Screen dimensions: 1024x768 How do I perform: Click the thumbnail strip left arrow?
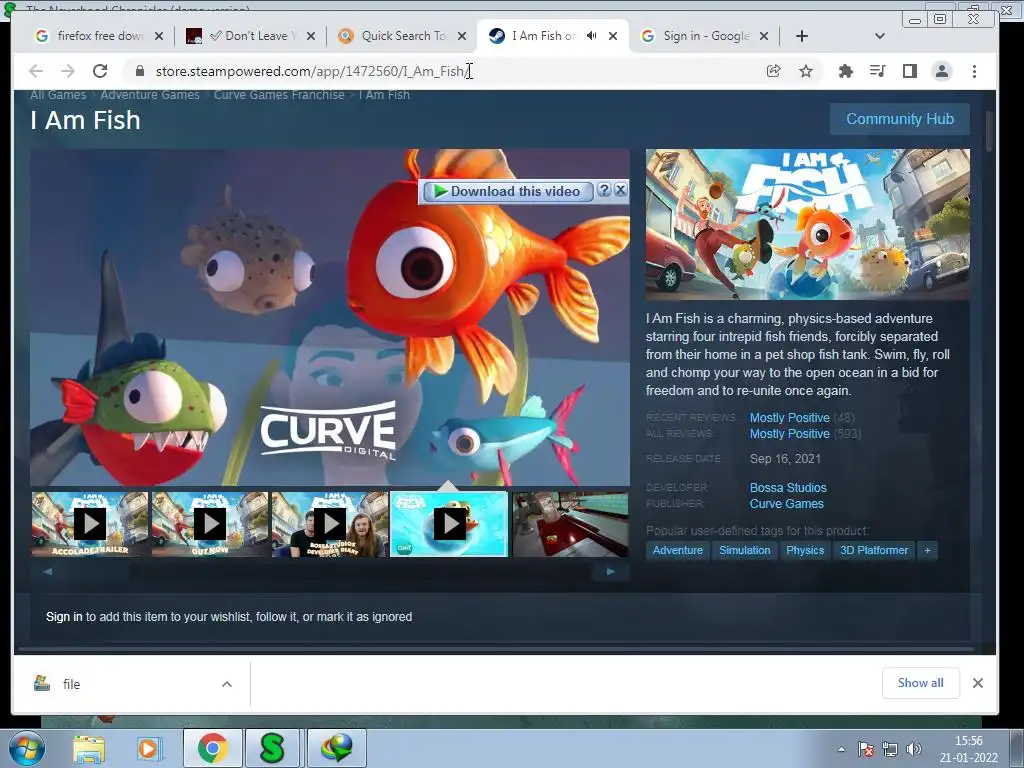(47, 571)
